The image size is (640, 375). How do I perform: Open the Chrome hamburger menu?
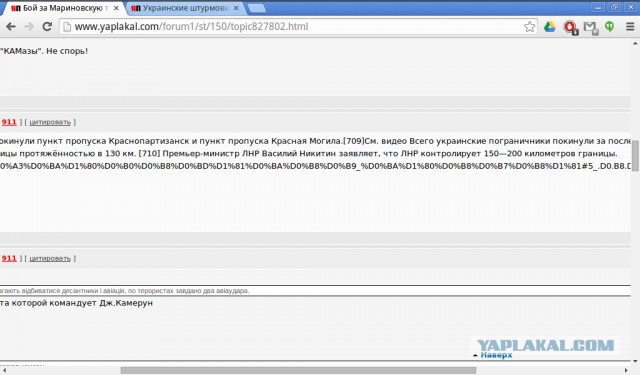(630, 27)
